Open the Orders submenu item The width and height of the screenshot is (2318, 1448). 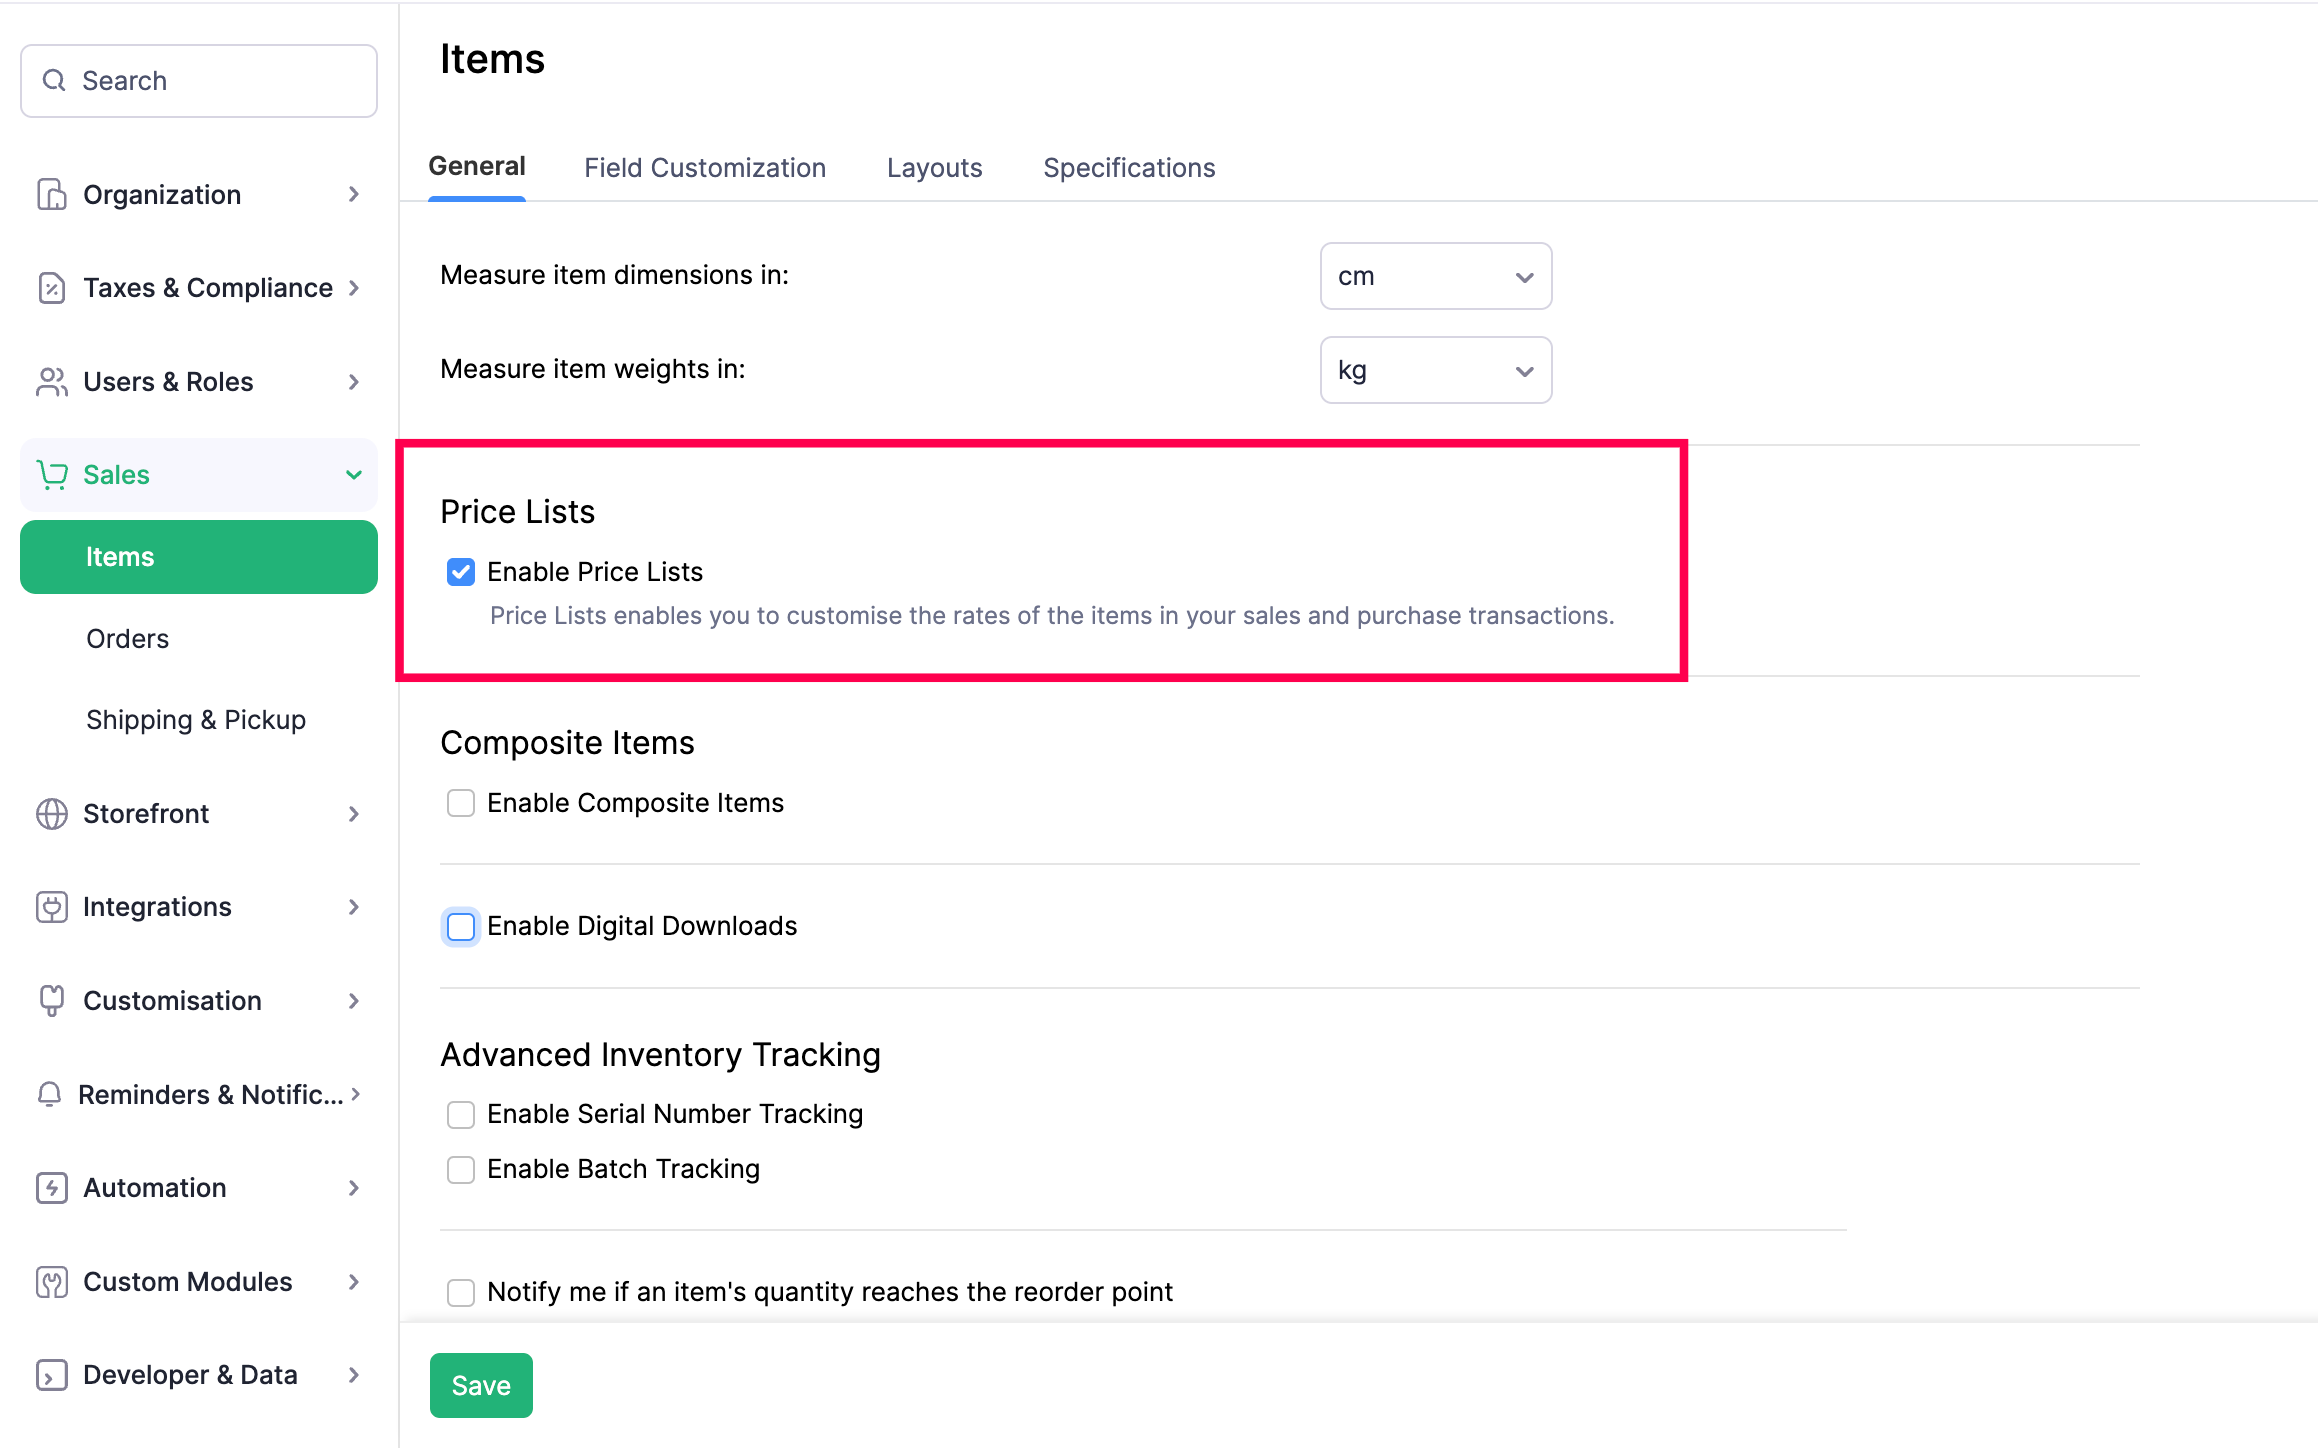127,638
